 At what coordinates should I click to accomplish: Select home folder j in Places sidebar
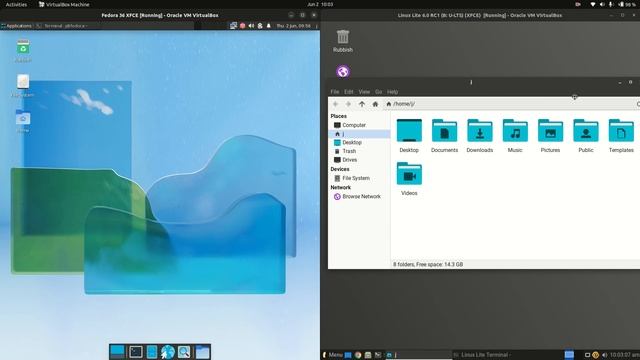[359, 134]
